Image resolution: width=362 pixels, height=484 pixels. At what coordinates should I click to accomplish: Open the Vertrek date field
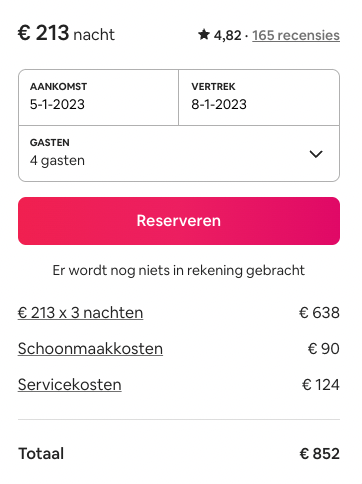259,97
